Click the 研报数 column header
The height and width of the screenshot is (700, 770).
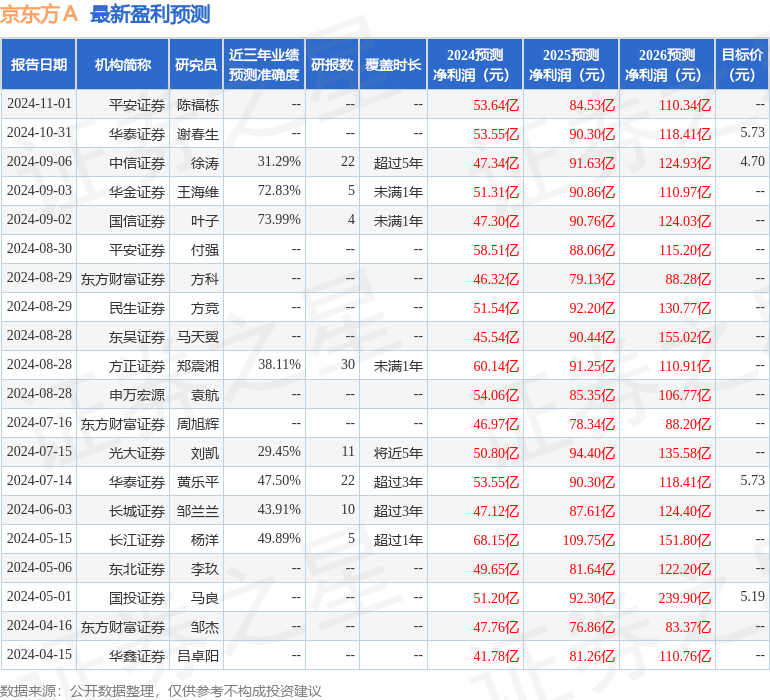coord(332,64)
